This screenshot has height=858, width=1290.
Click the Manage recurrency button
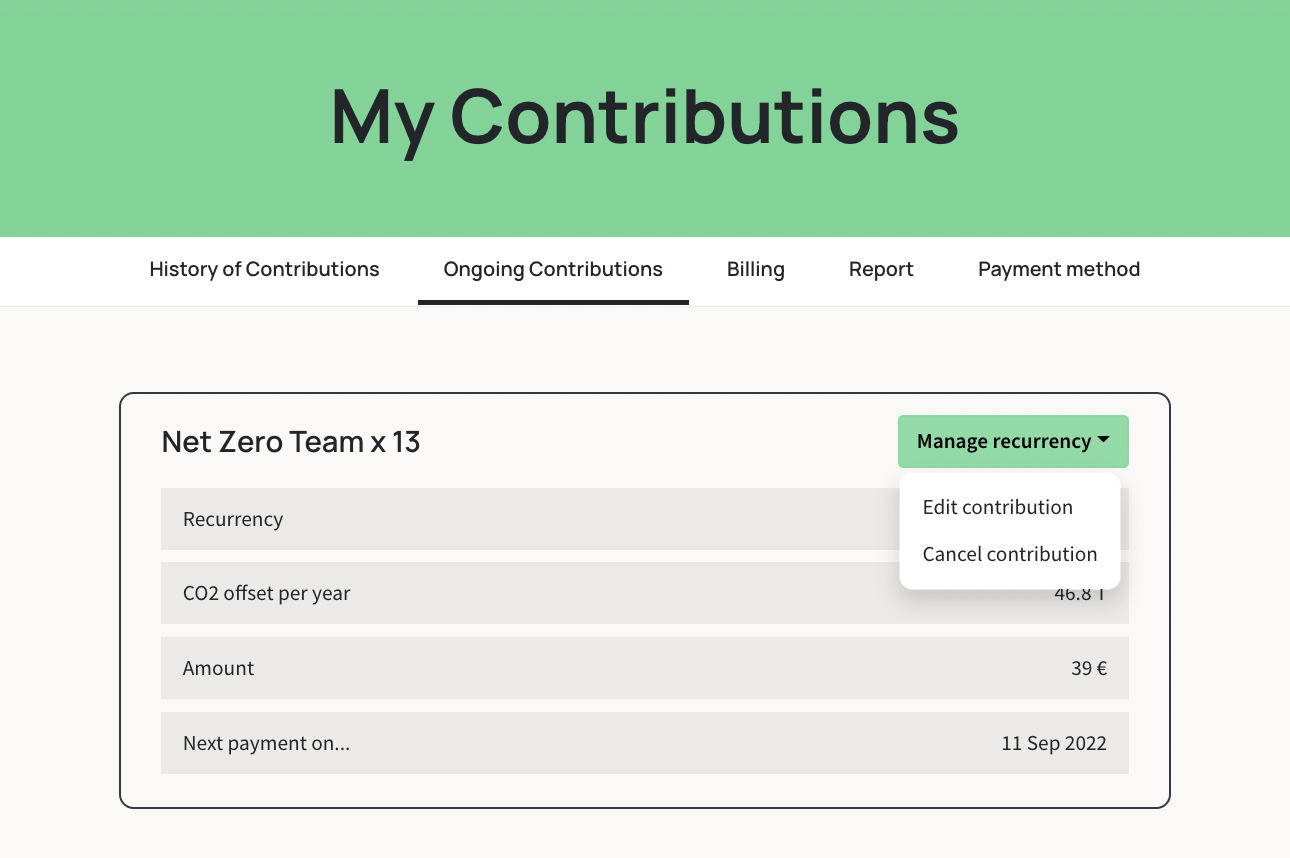tap(1013, 441)
